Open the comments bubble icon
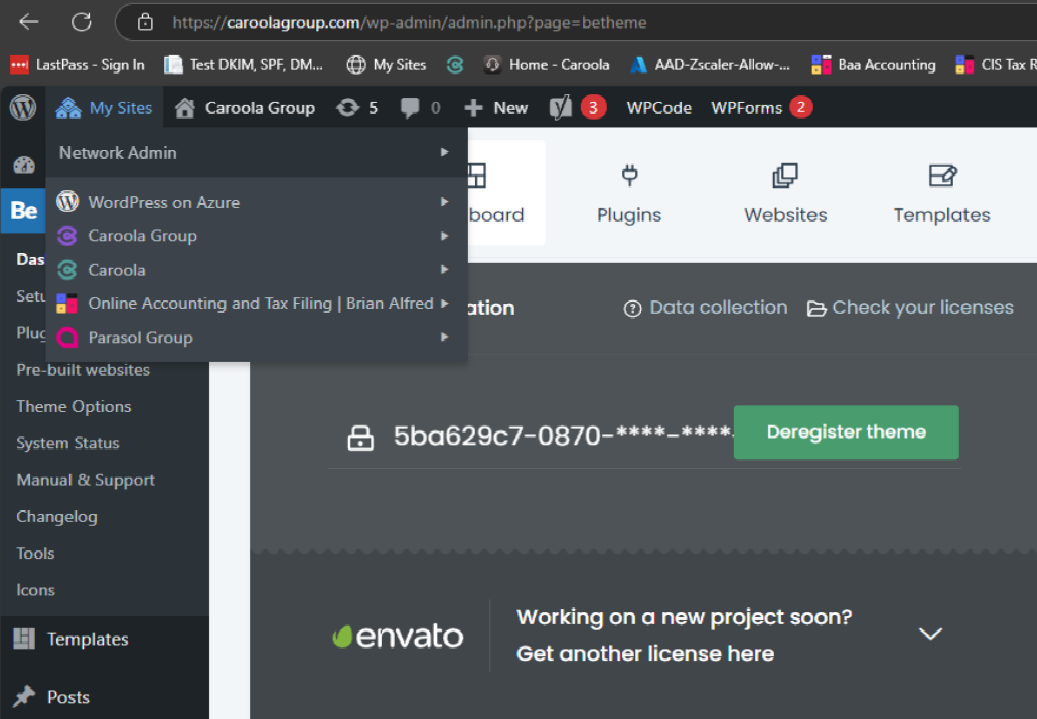This screenshot has width=1037, height=719. [410, 108]
